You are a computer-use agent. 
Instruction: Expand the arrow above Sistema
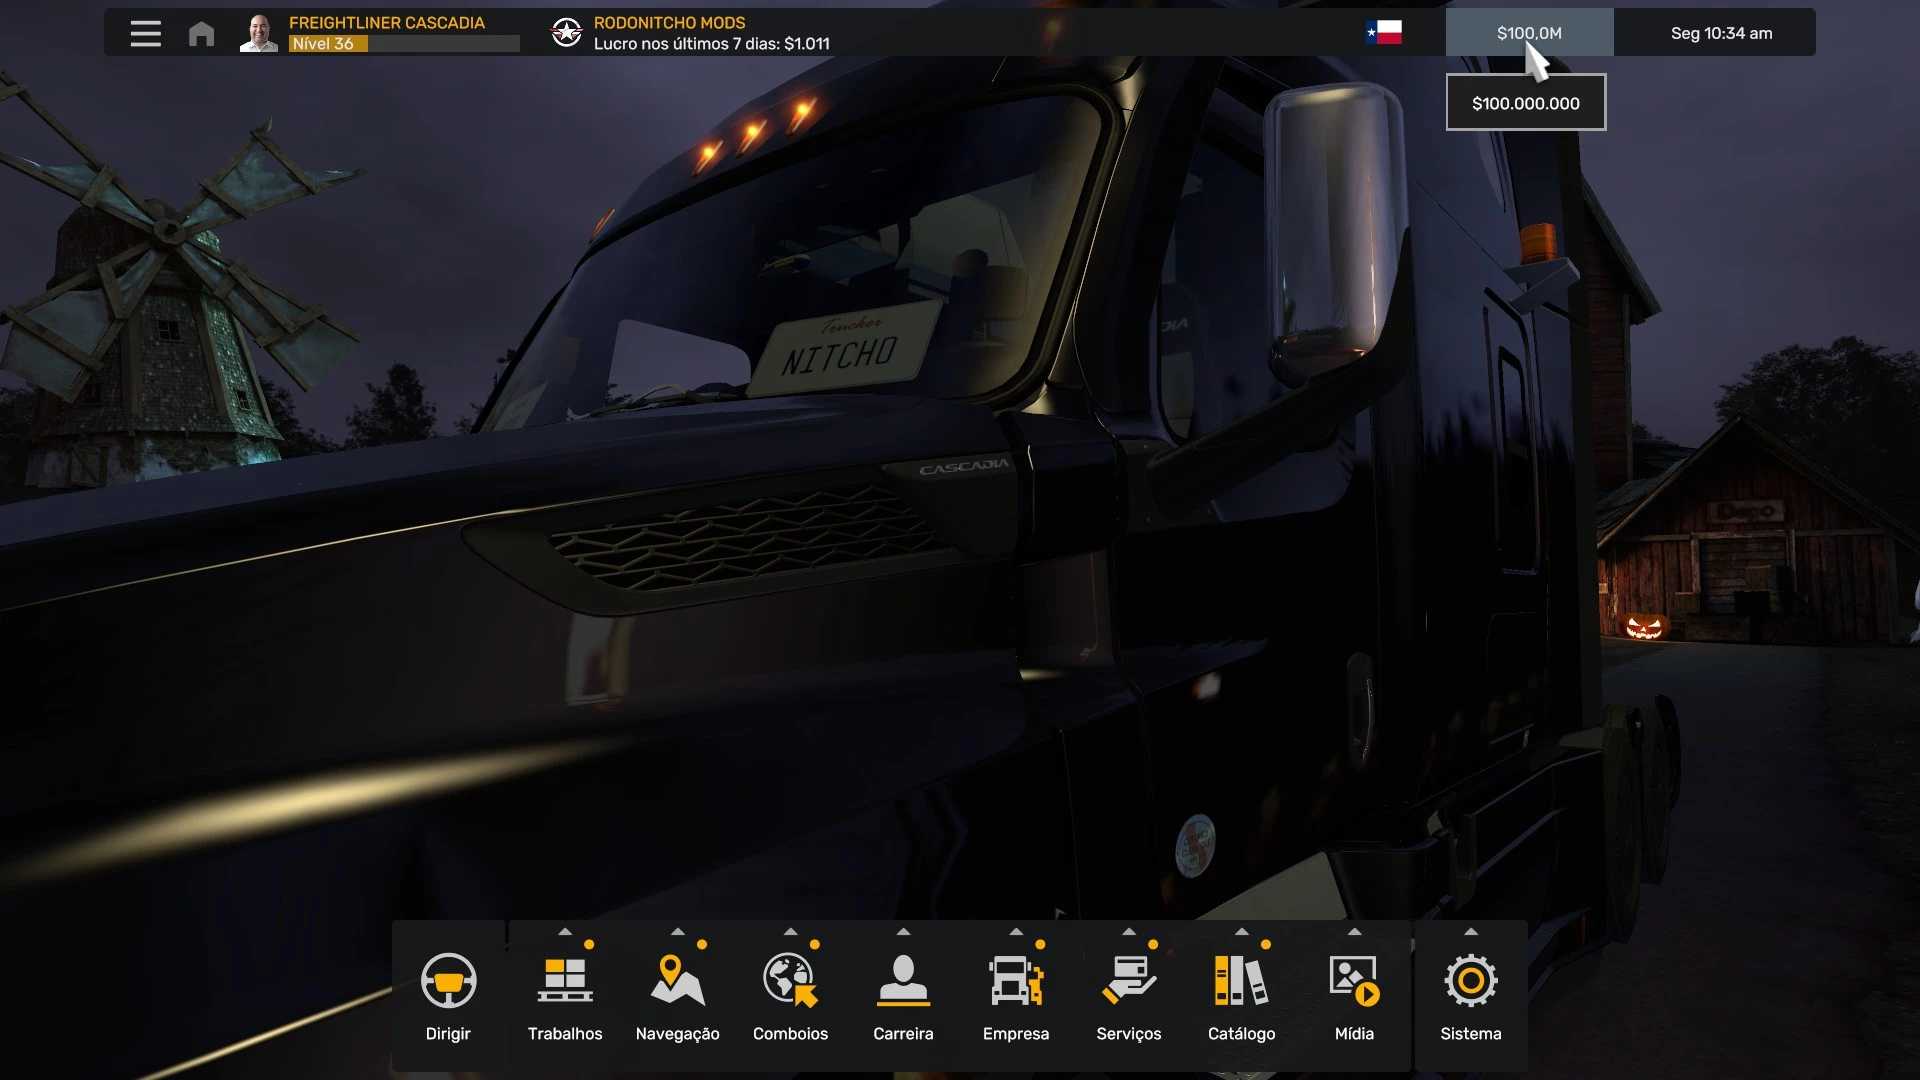(1470, 932)
